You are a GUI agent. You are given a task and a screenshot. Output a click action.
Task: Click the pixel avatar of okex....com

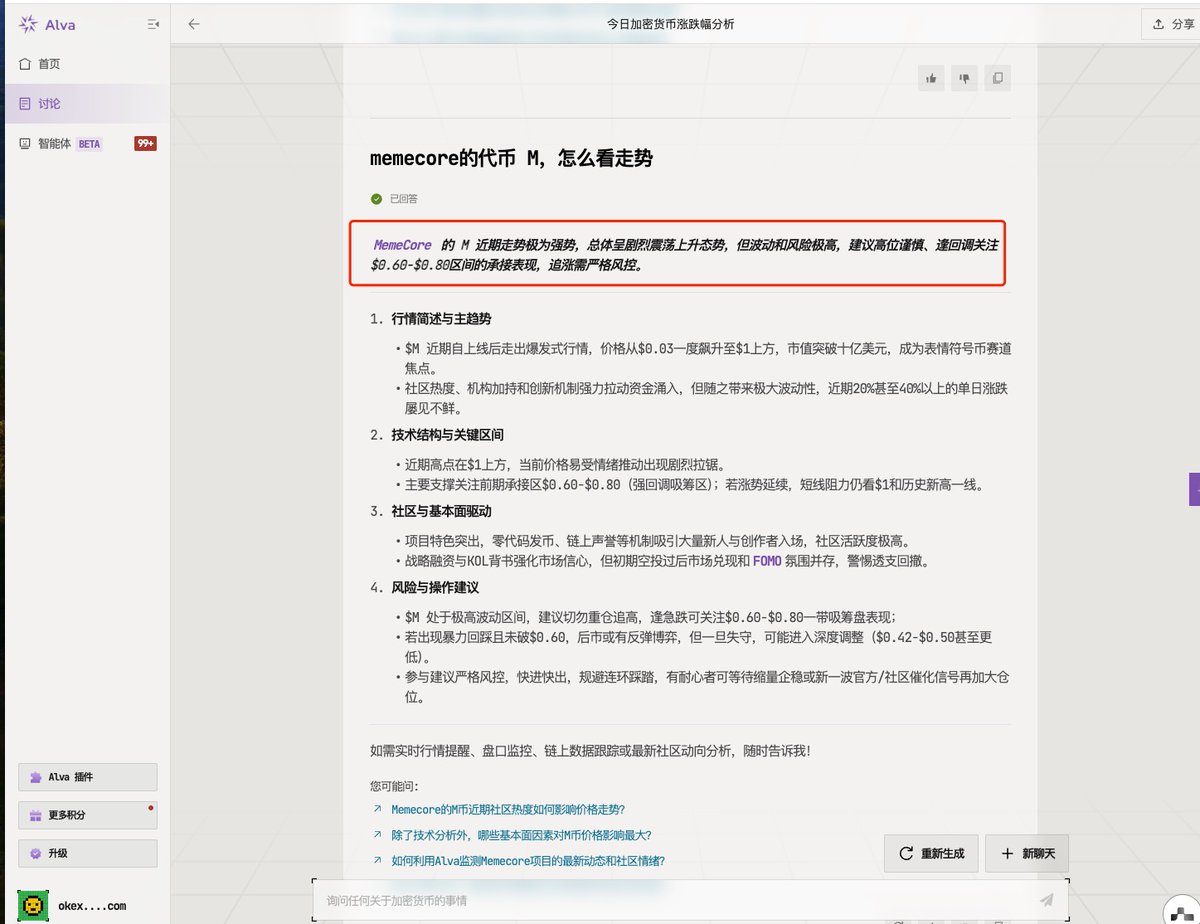33,906
